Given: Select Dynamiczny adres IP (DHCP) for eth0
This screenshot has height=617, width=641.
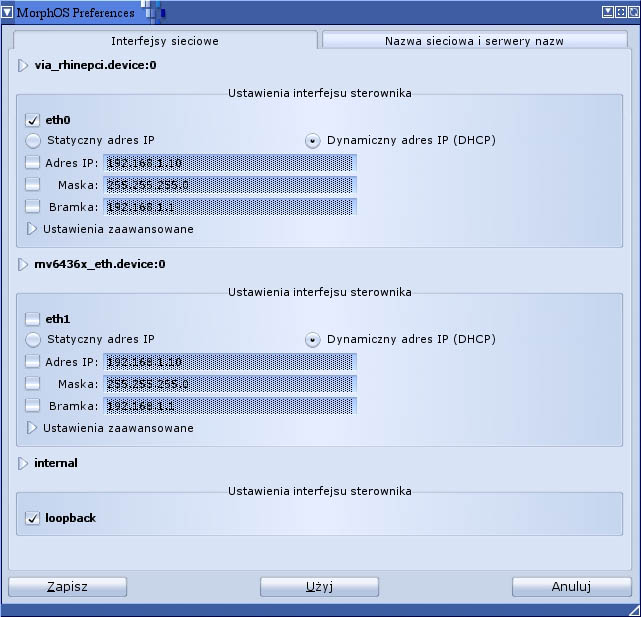Looking at the screenshot, I should click(313, 141).
